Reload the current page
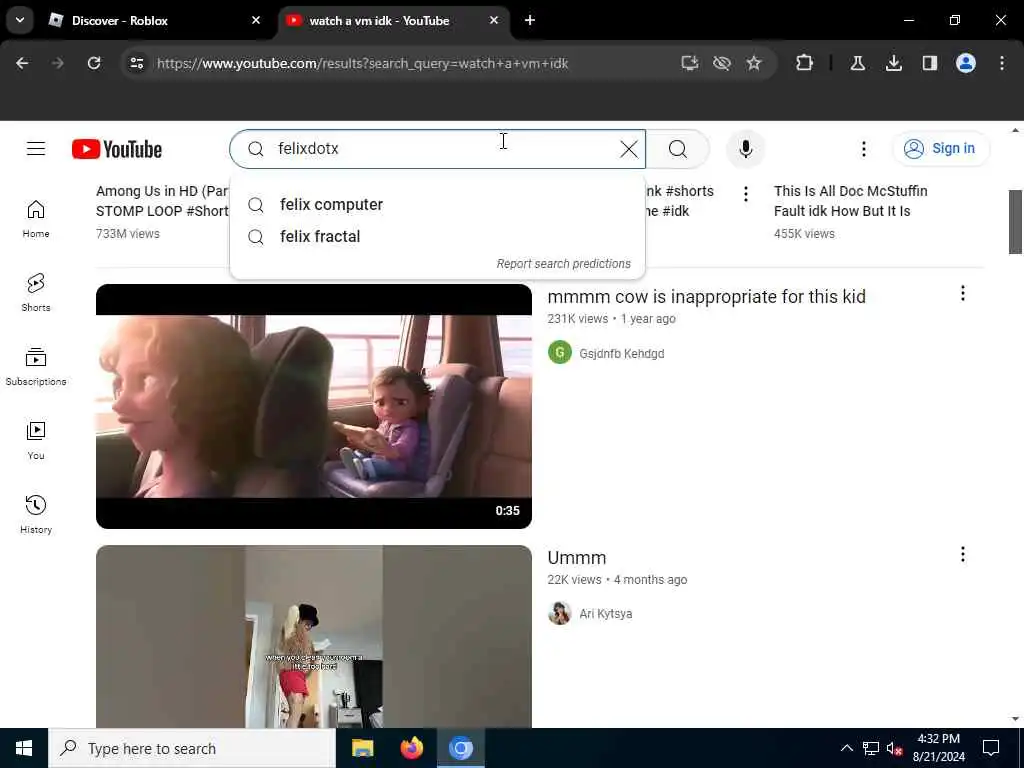This screenshot has height=768, width=1024. pyautogui.click(x=94, y=63)
